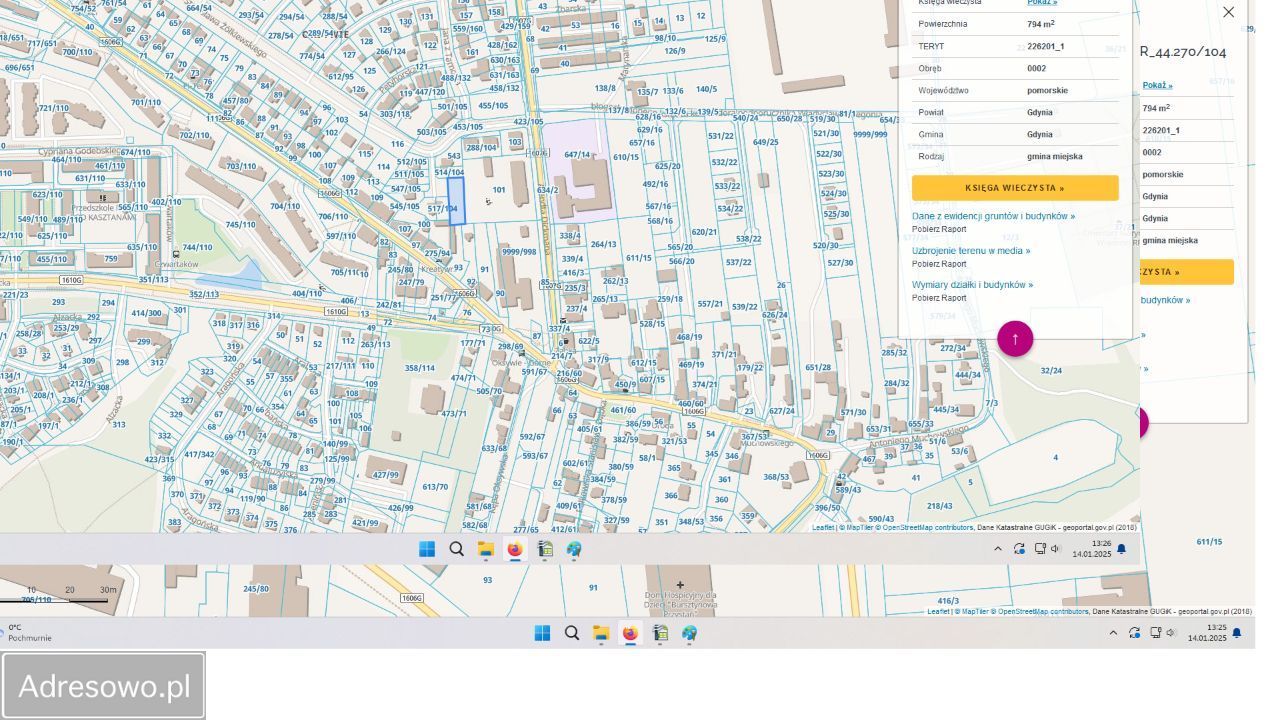Click parcel 613/70 on the map
Image resolution: width=1280 pixels, height=720 pixels.
pyautogui.click(x=435, y=487)
